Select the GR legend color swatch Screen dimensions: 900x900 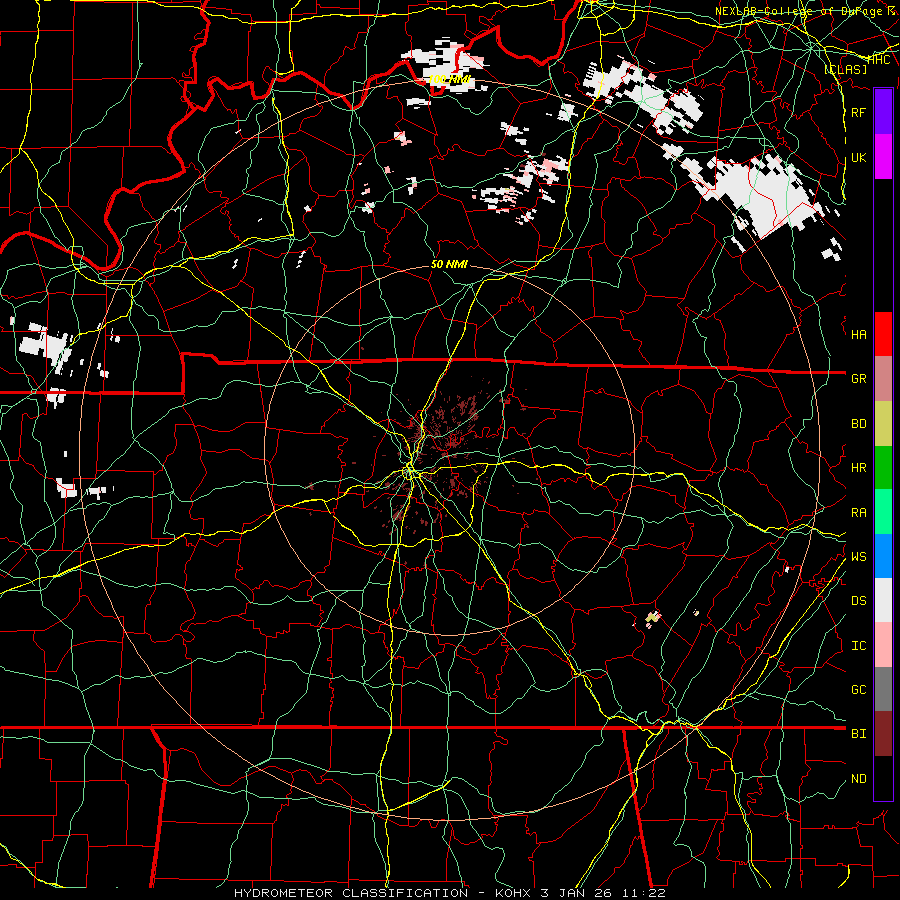(x=883, y=379)
